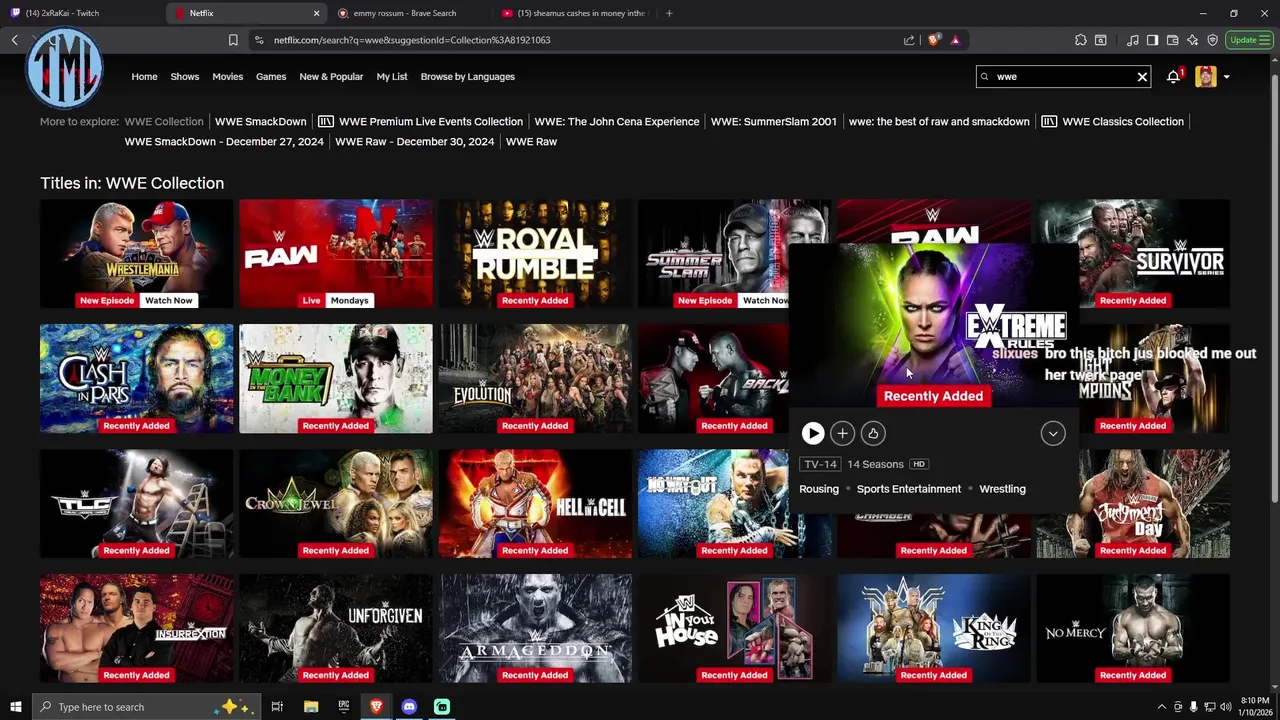This screenshot has width=1280, height=720.
Task: Click the Brave share icon
Action: click(909, 40)
